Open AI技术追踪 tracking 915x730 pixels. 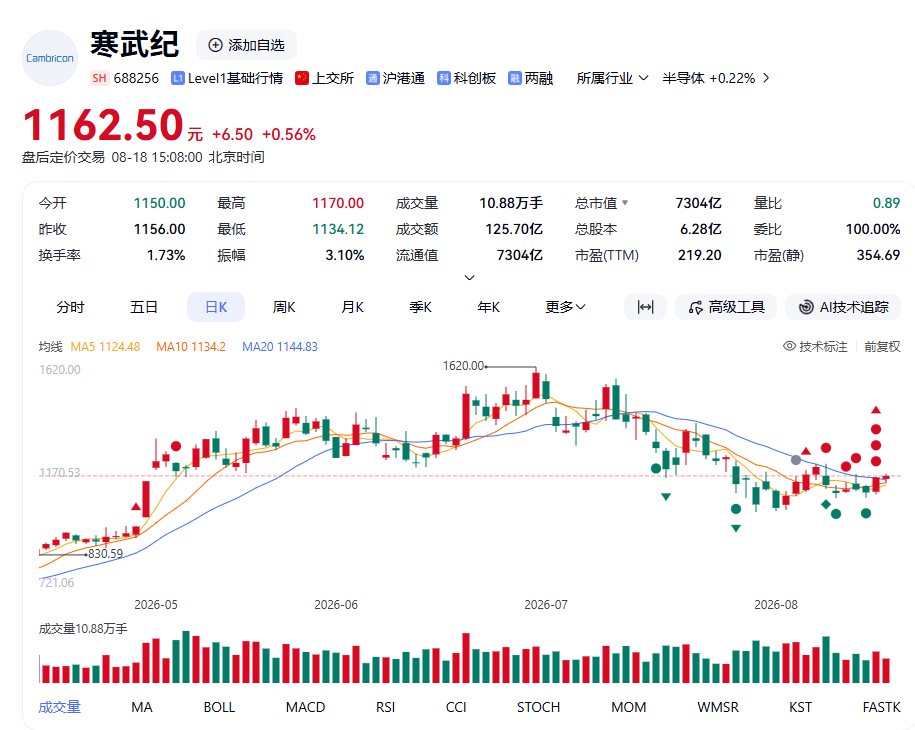[x=843, y=307]
